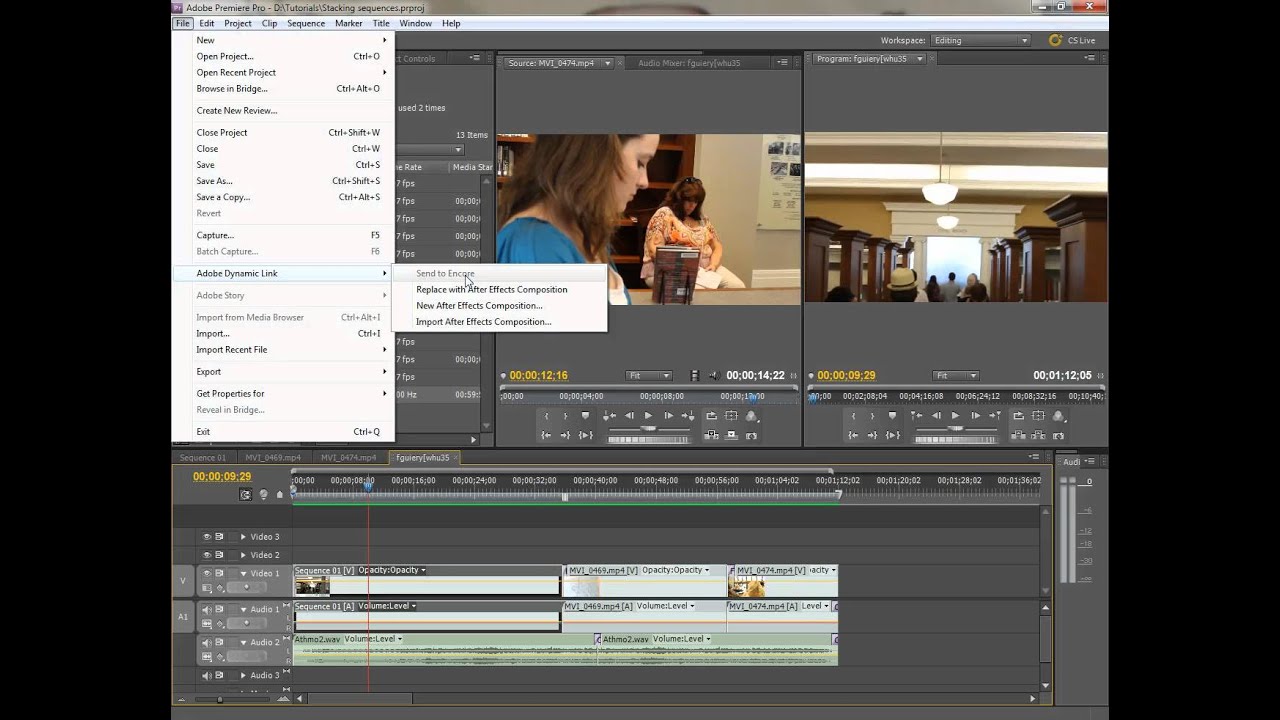Click Overwrite button in Source monitor
This screenshot has height=720, width=1280.
pyautogui.click(x=731, y=435)
